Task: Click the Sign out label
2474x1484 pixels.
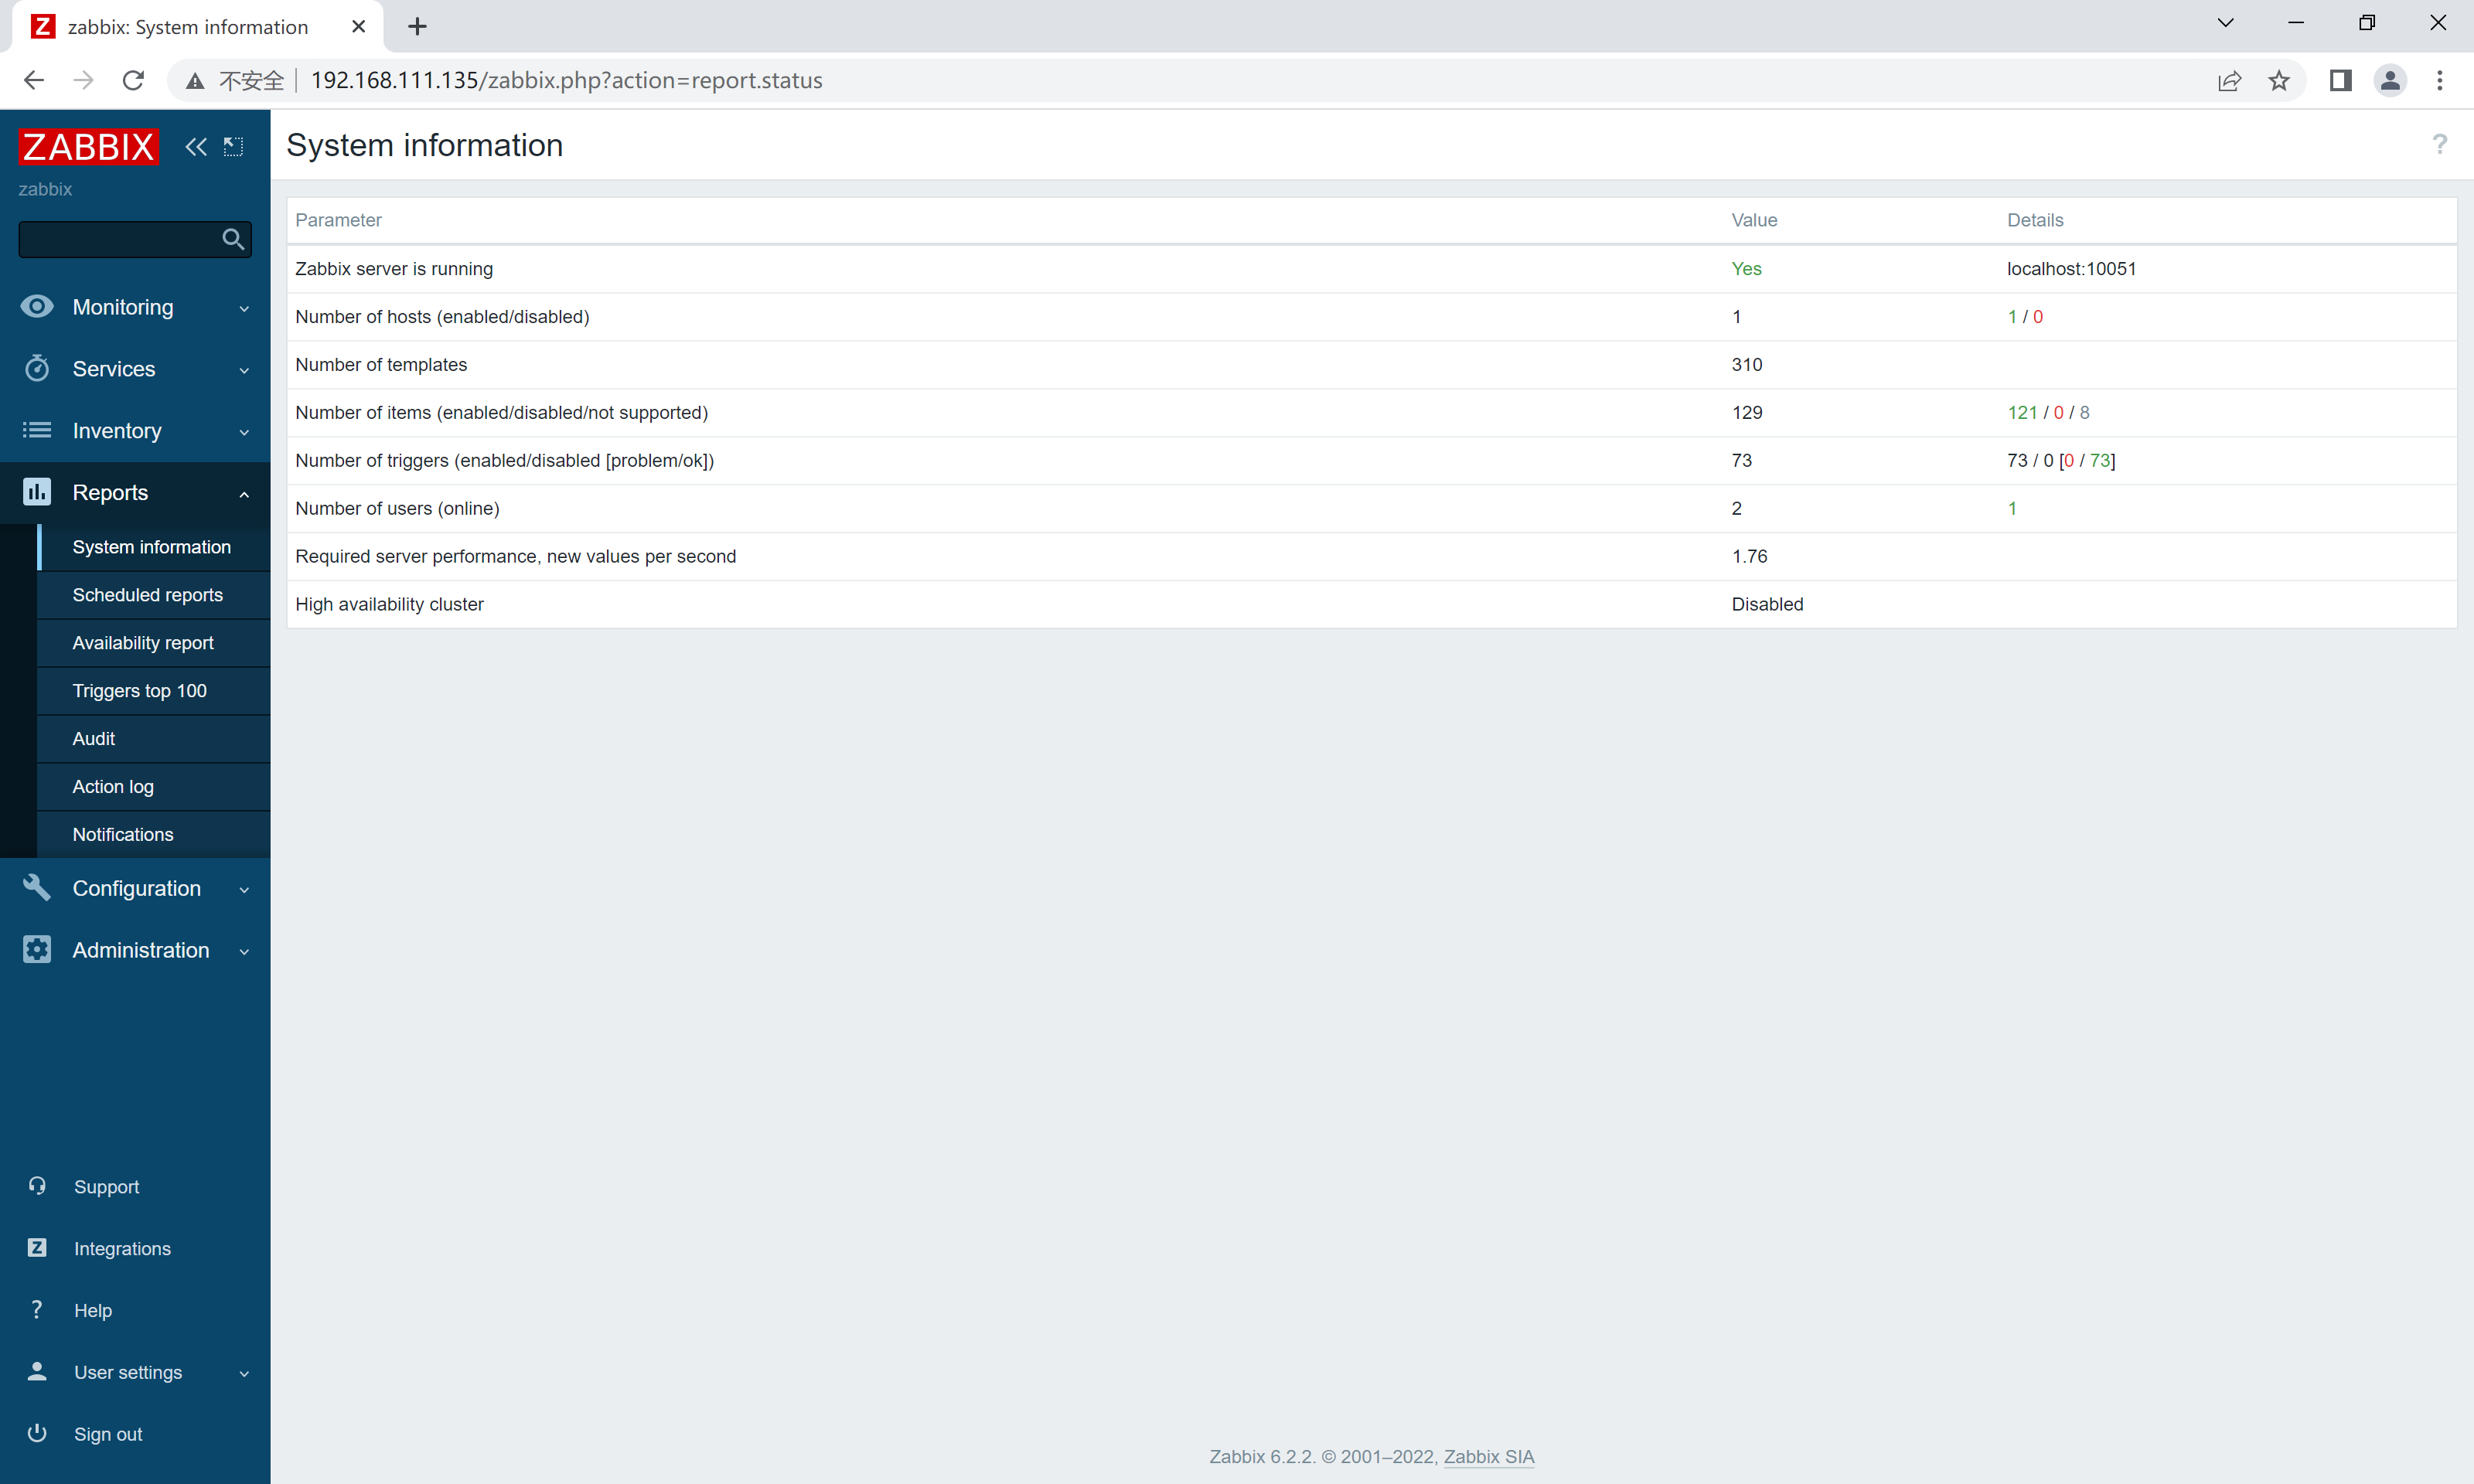Action: tap(108, 1434)
